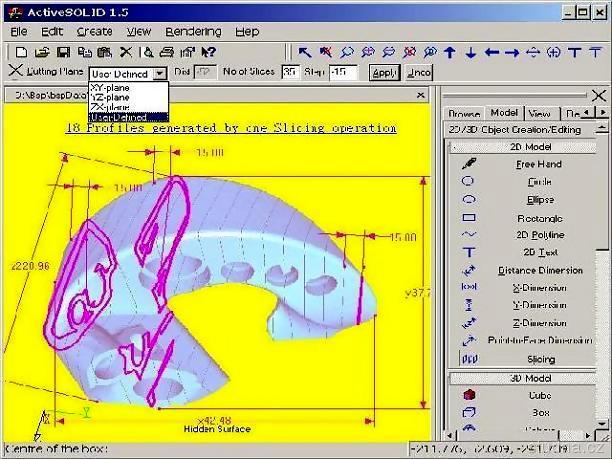Click the pointer with red cross icon
Screen dimensions: 612x459
[326, 52]
